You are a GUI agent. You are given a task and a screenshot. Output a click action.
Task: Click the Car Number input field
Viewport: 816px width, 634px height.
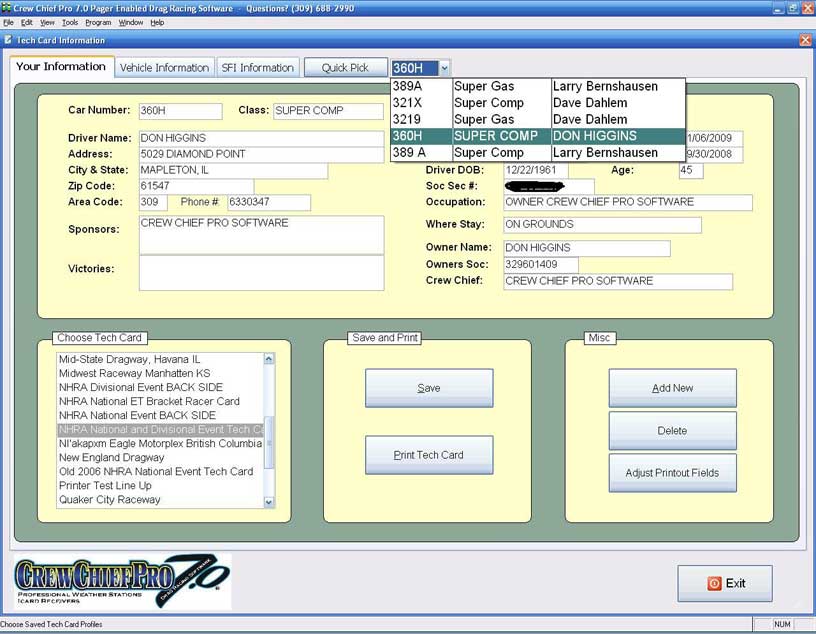tap(181, 111)
